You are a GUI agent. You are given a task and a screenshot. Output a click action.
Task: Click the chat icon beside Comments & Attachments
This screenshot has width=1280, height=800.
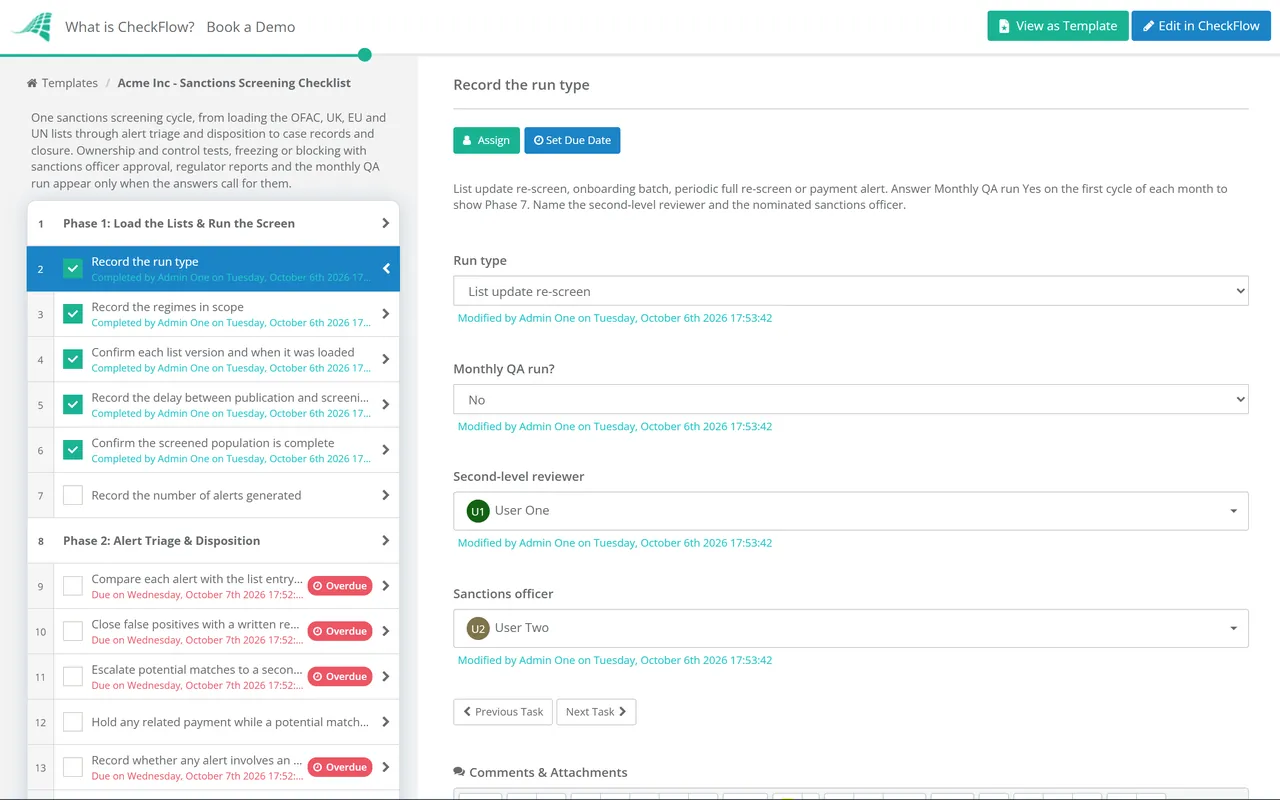pyautogui.click(x=459, y=772)
